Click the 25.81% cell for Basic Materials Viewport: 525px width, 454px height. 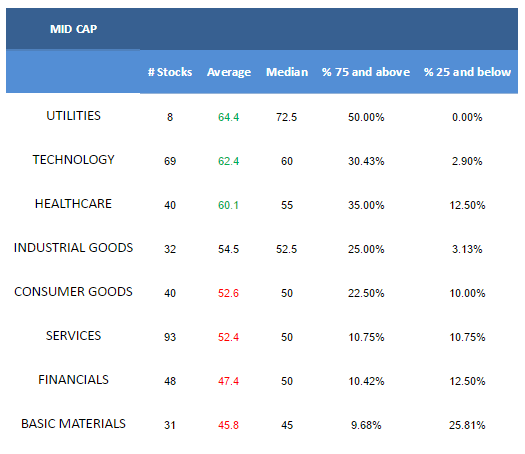(x=467, y=425)
